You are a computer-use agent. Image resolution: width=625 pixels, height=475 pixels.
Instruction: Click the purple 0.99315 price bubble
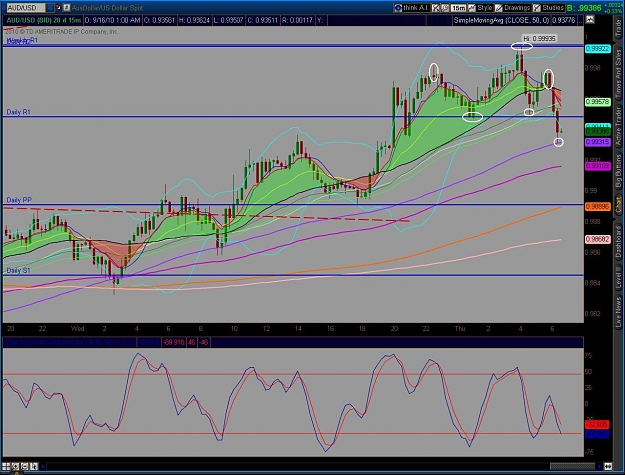(597, 142)
